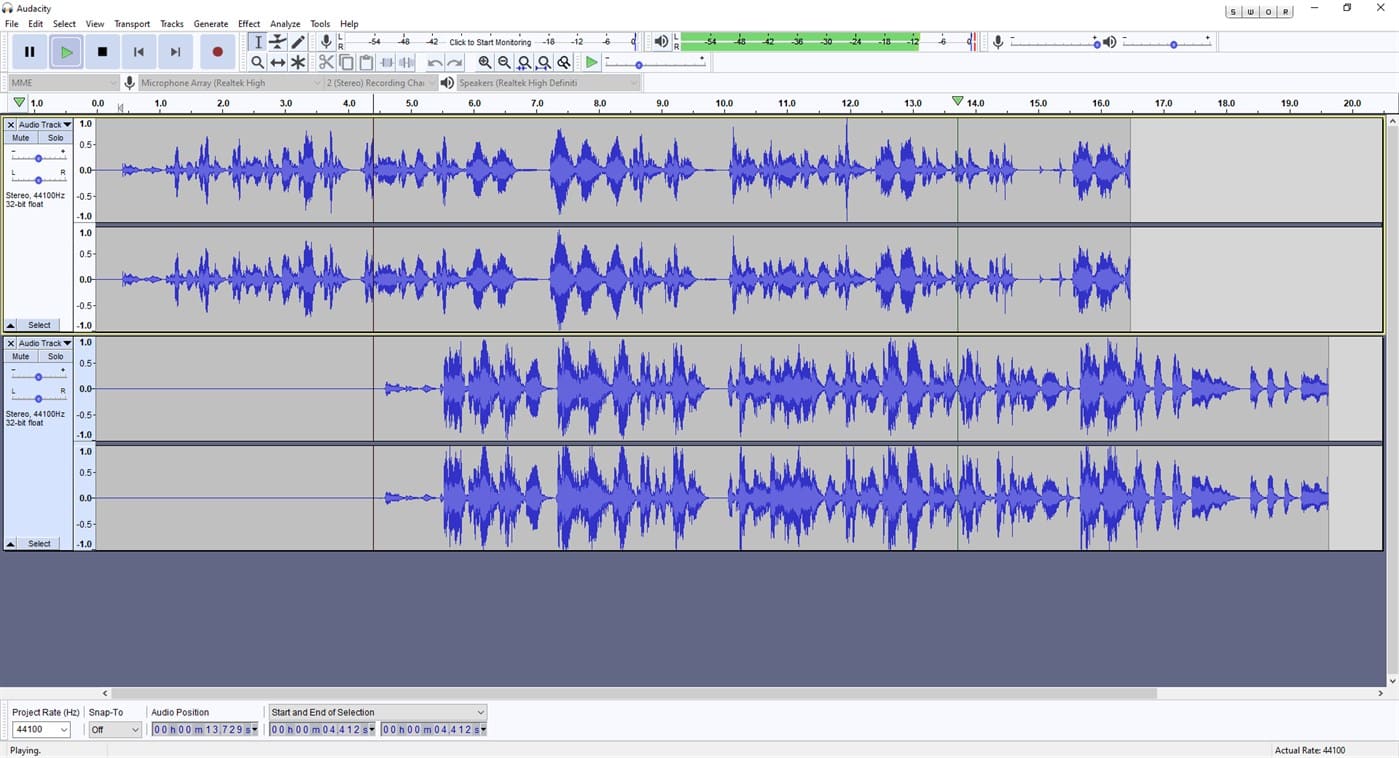Open the File menu
Image resolution: width=1399 pixels, height=758 pixels.
(11, 24)
